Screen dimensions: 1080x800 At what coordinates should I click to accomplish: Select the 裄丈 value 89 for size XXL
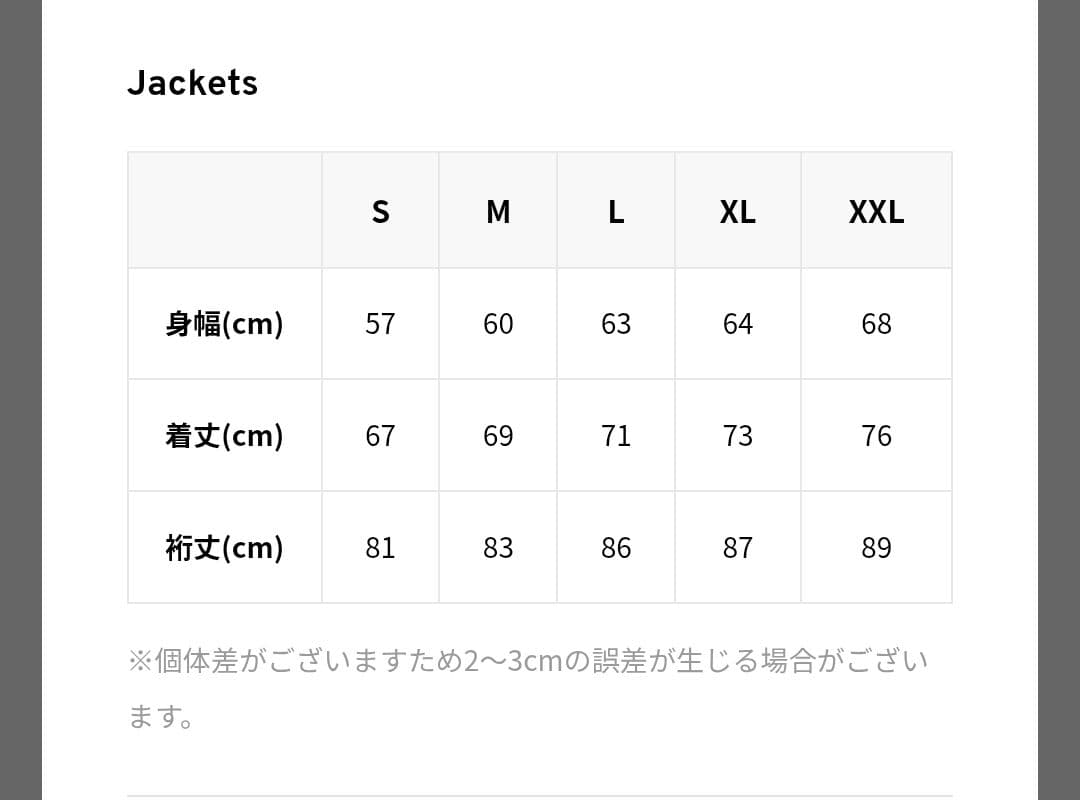[876, 548]
